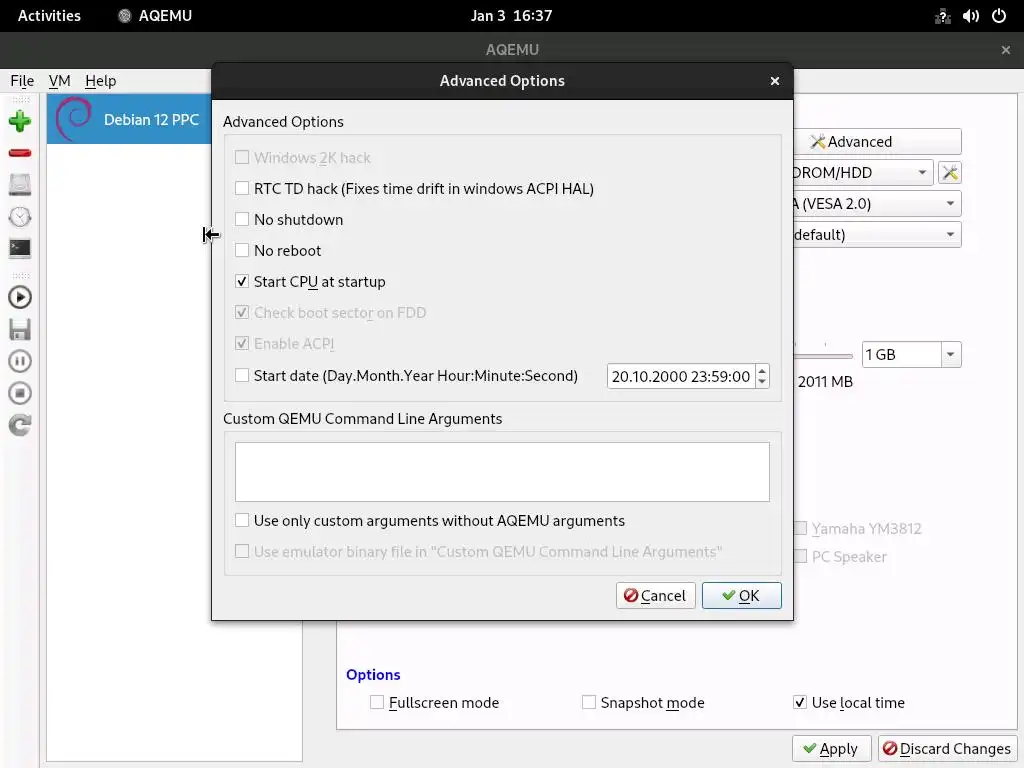Image resolution: width=1024 pixels, height=768 pixels.
Task: Click the custom QEMU arguments text box
Action: point(502,472)
